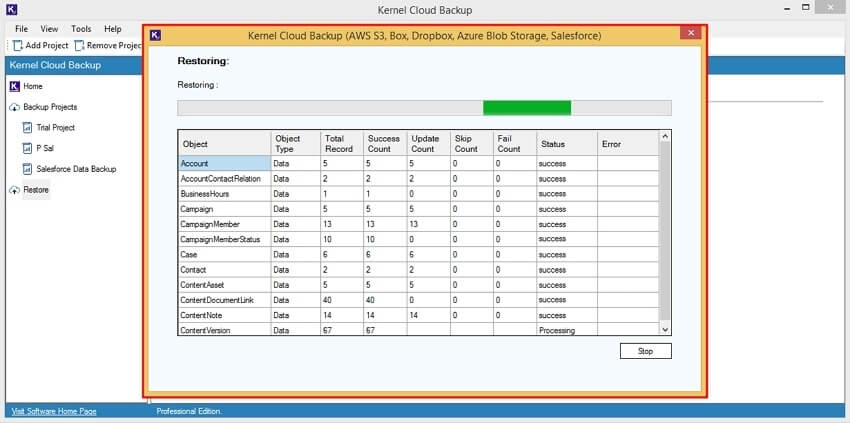Click the Total Record column header

point(342,144)
